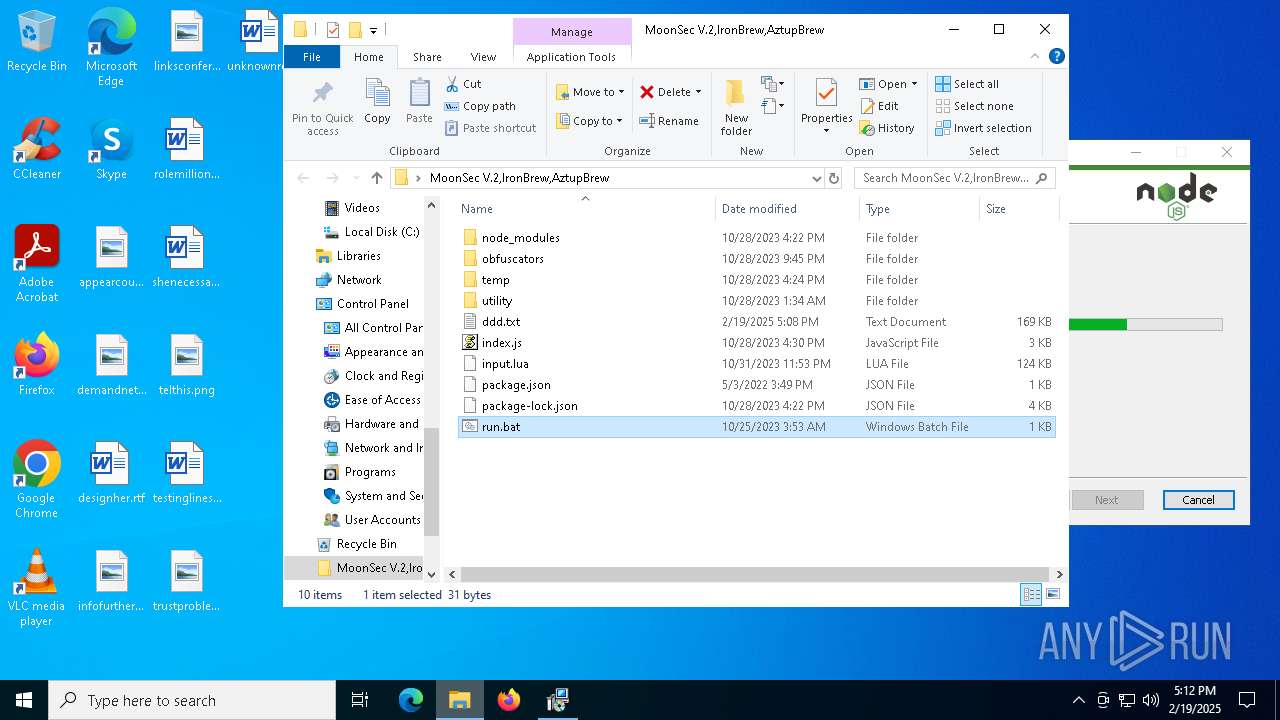Open Edge from the taskbar

[x=411, y=700]
